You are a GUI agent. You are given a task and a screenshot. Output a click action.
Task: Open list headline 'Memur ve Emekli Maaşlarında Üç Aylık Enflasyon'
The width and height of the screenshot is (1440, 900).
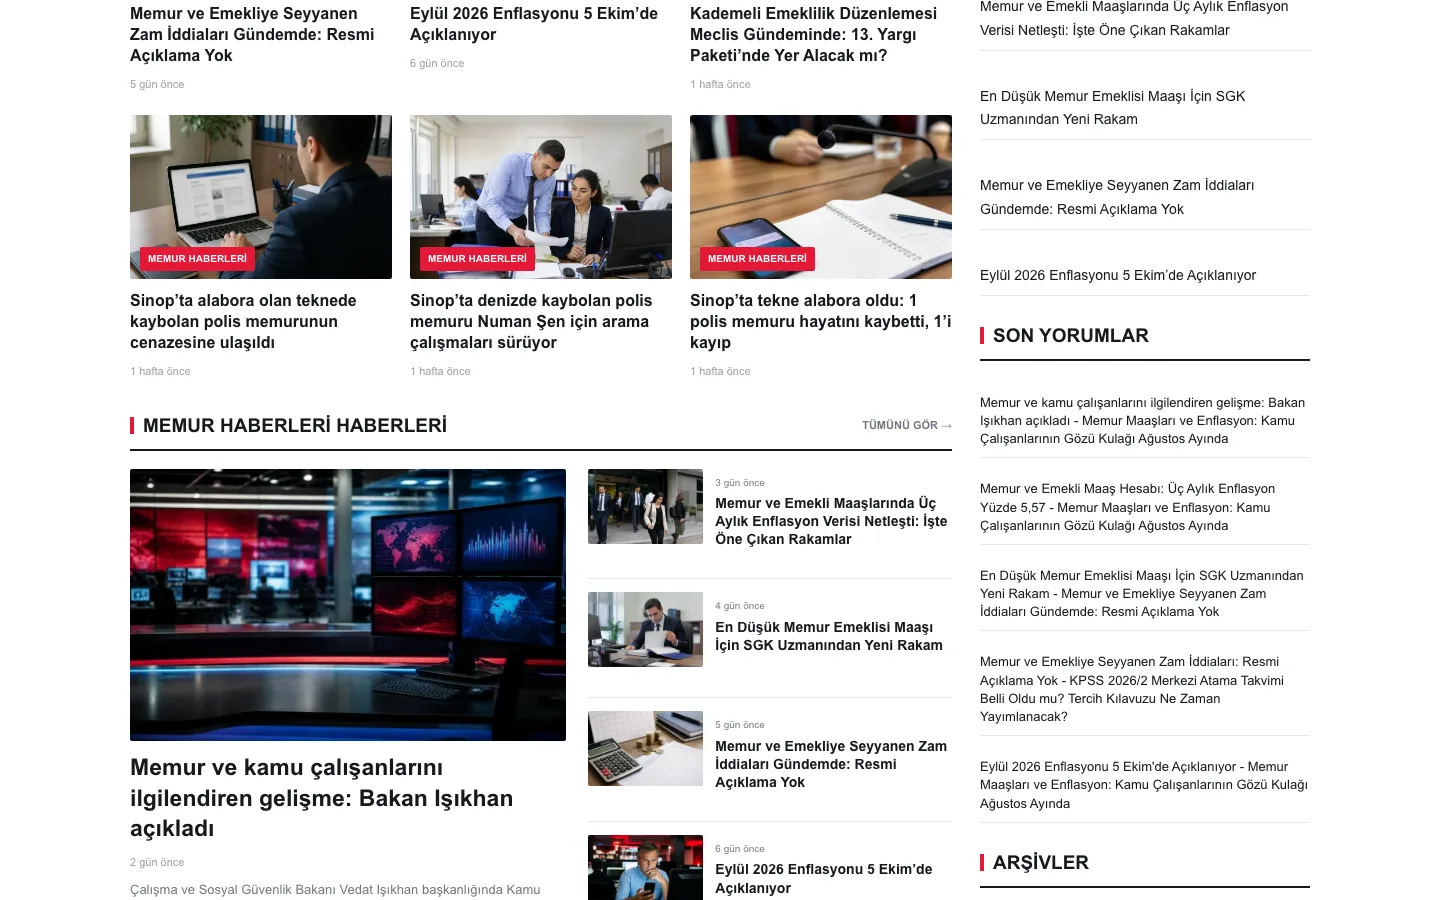(831, 521)
